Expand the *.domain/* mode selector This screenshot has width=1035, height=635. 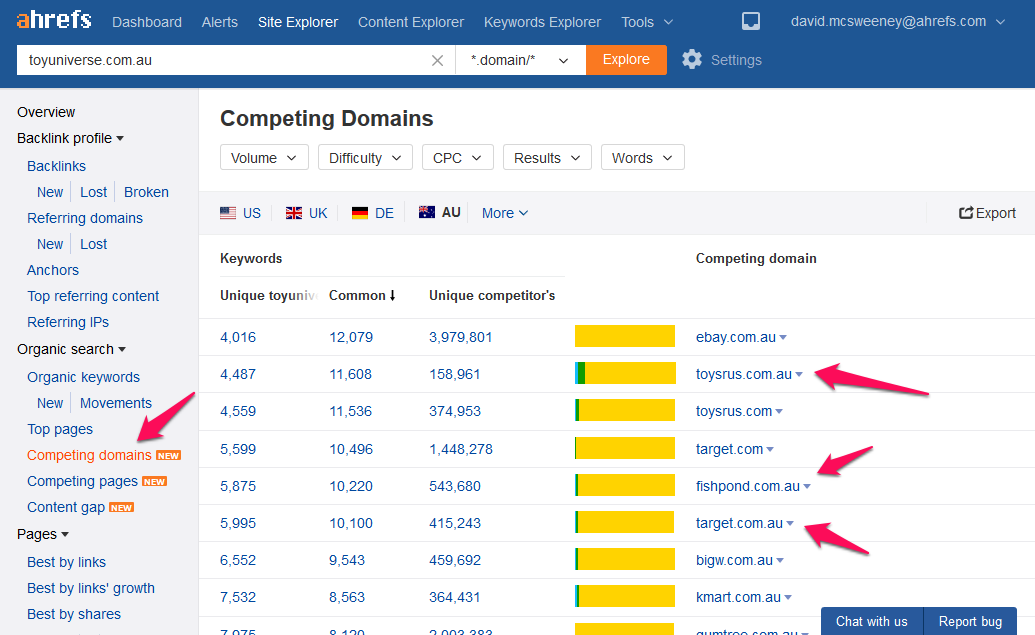click(x=520, y=60)
